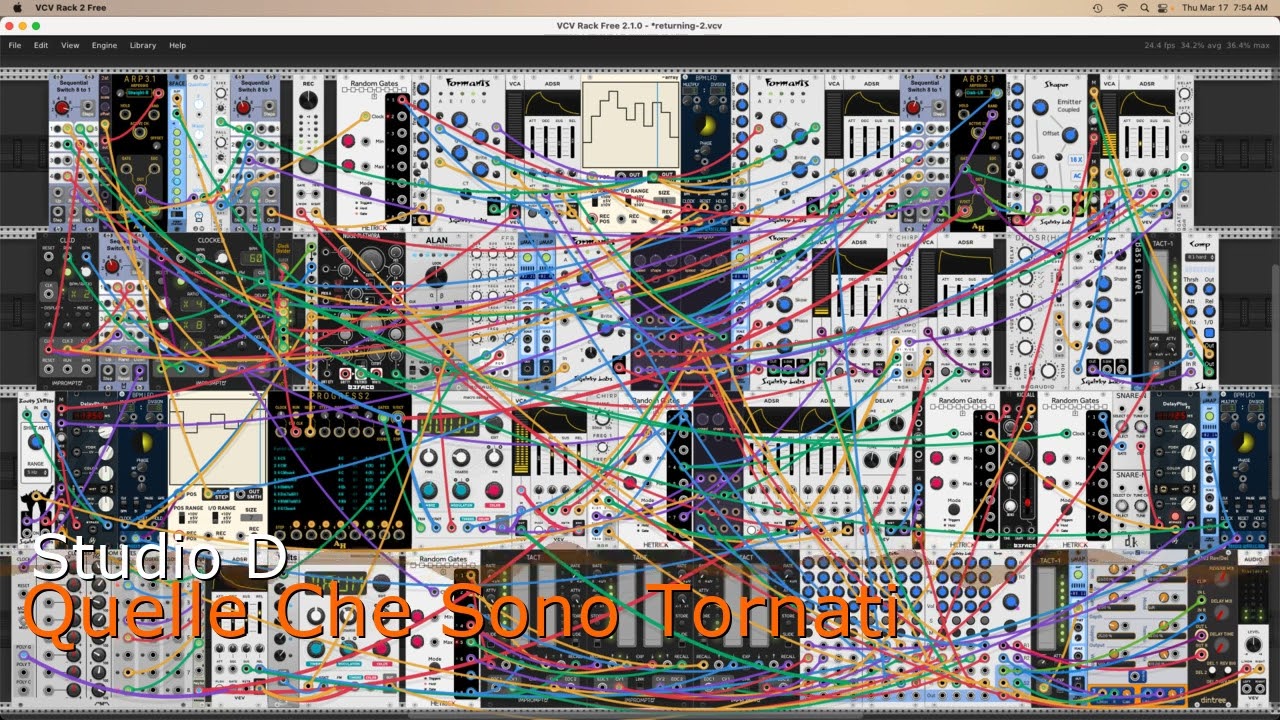The image size is (1280, 720).
Task: Toggle the Shaper AC button
Action: [1075, 174]
